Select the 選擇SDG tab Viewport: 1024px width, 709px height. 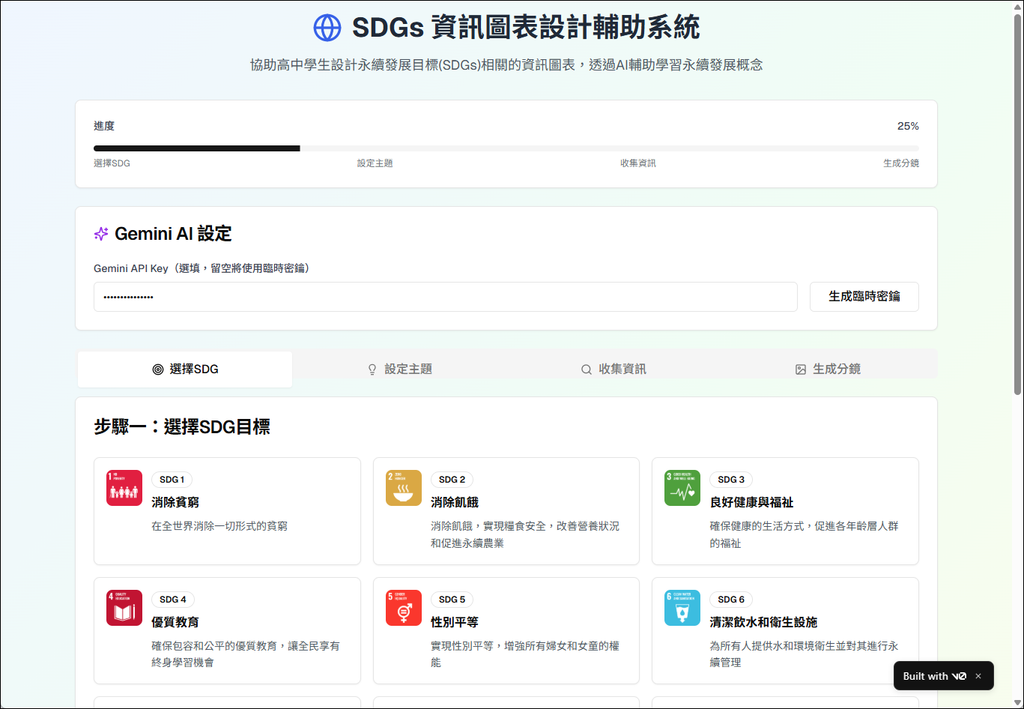click(x=185, y=369)
